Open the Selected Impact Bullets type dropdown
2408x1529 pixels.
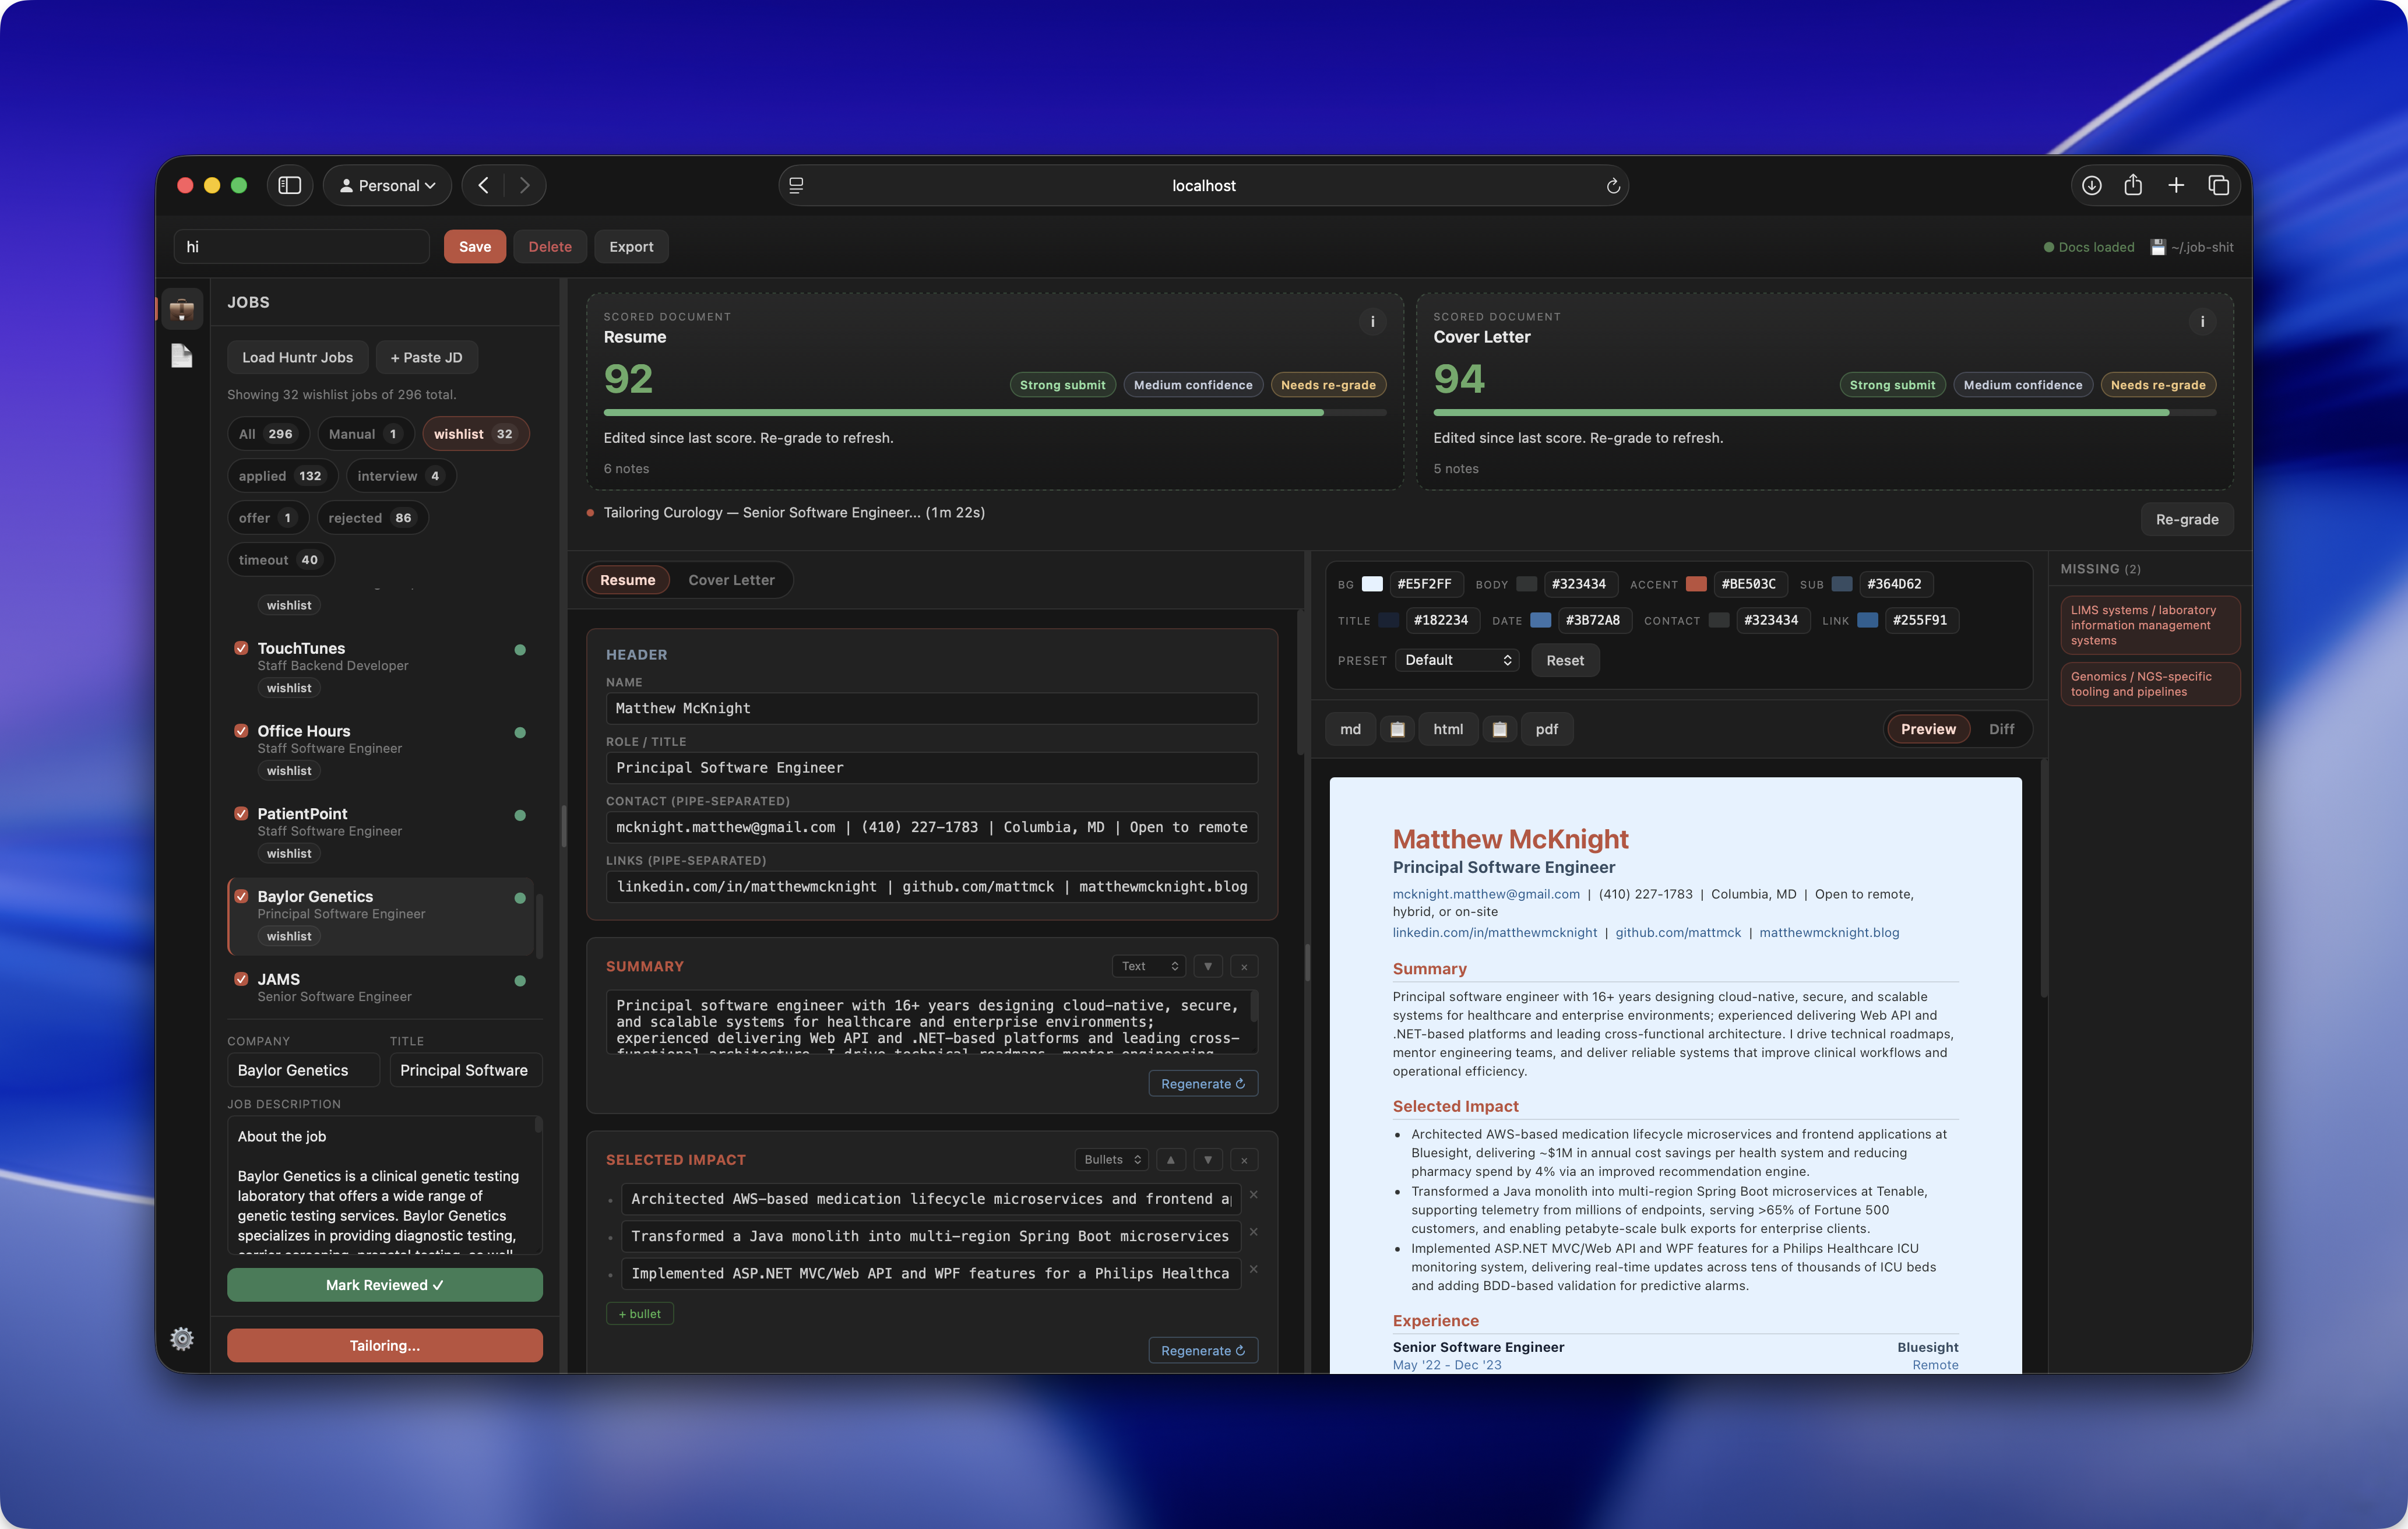pyautogui.click(x=1111, y=1160)
